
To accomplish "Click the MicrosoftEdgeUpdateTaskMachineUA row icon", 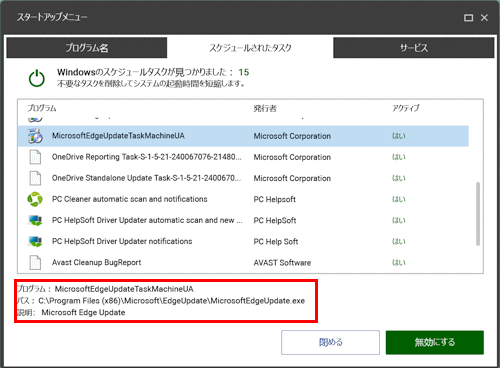I will tap(35, 136).
